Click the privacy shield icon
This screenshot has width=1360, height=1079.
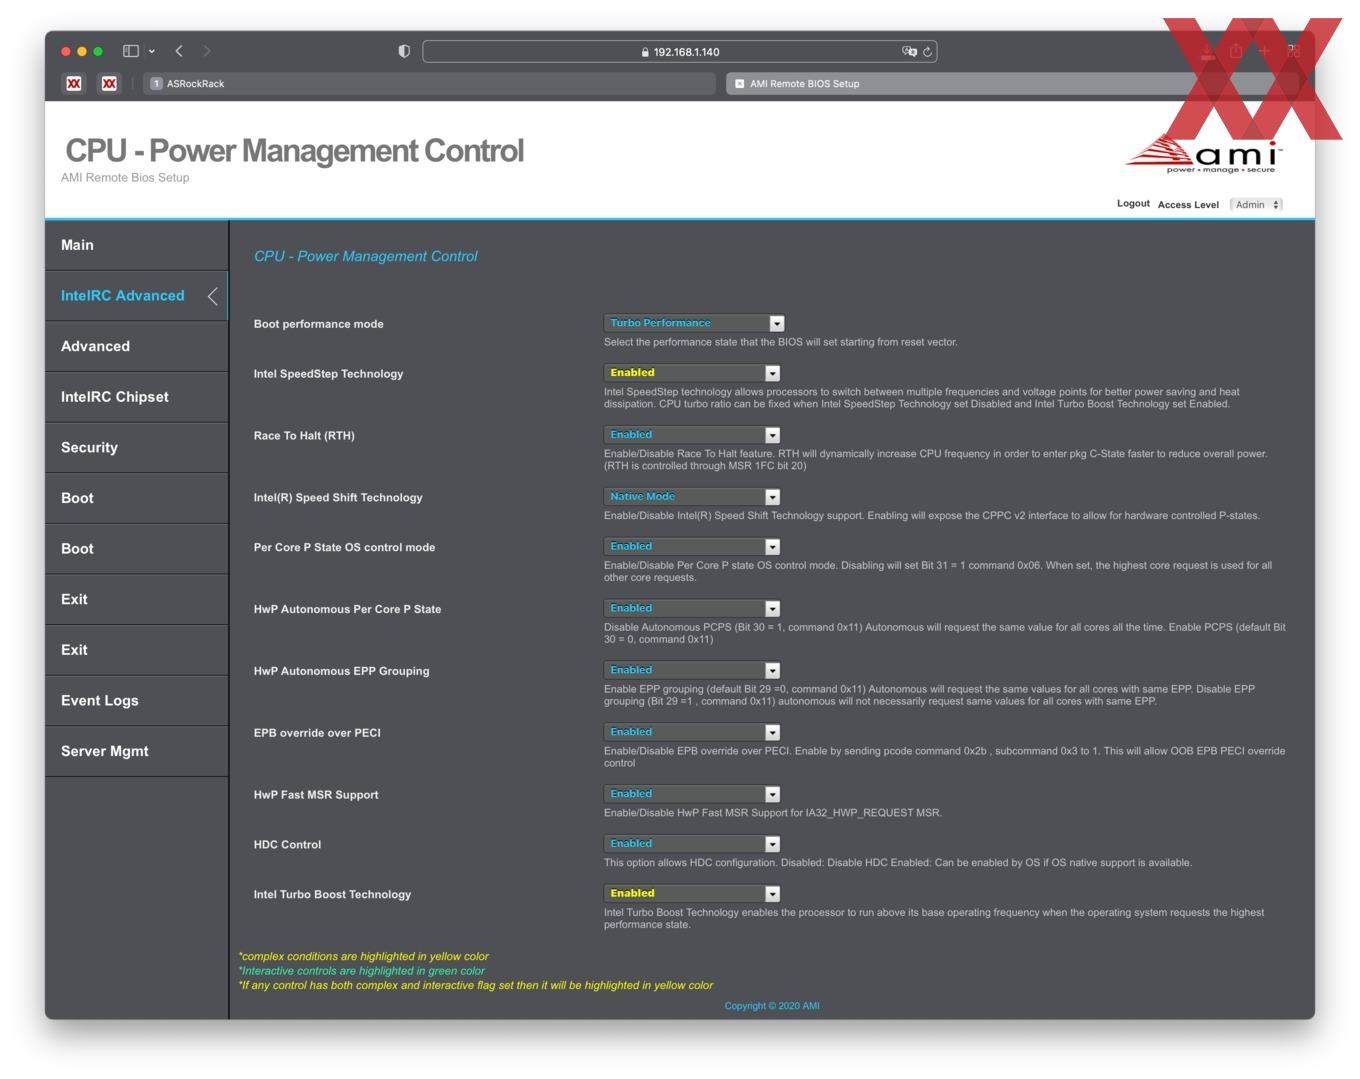click(404, 51)
